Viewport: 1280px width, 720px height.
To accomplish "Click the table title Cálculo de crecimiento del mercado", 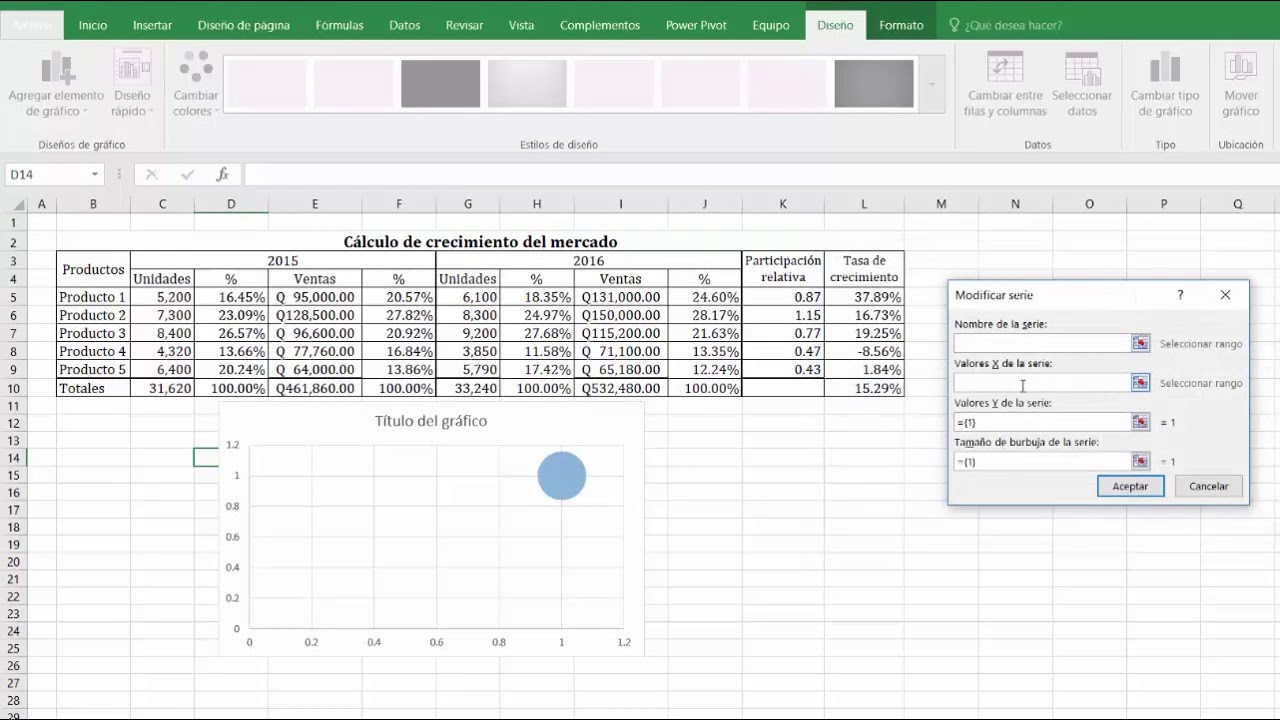I will [x=480, y=242].
